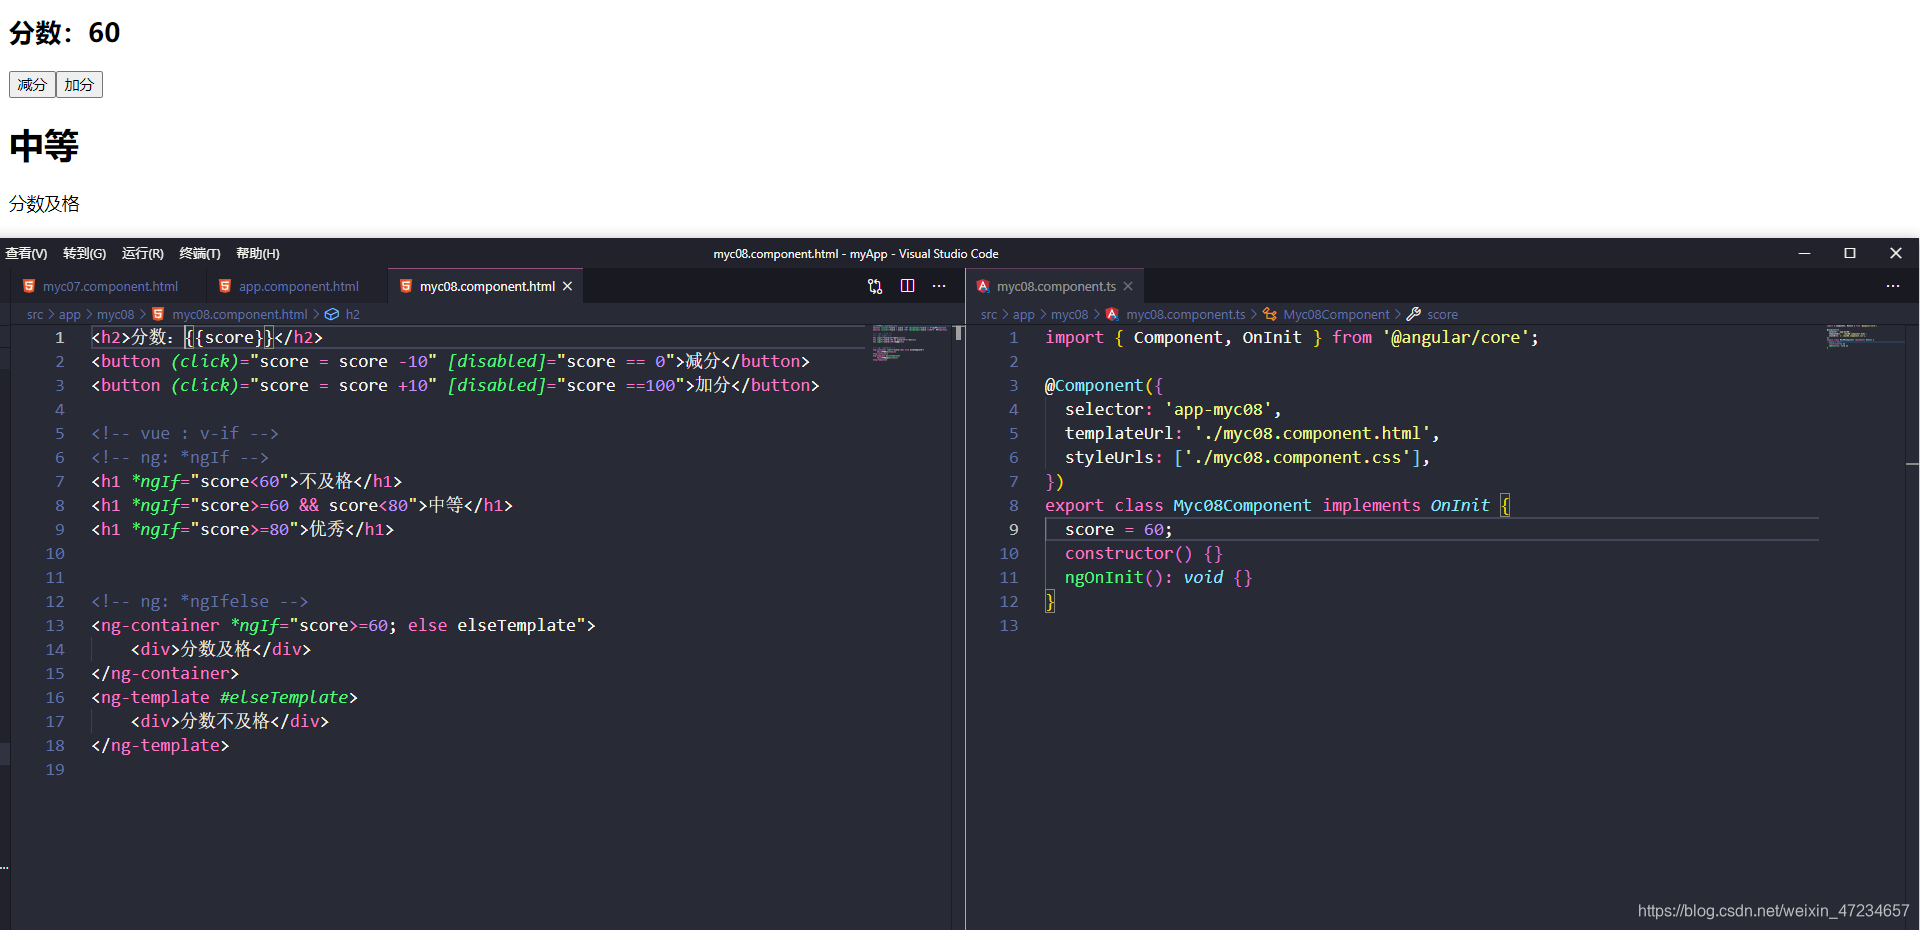Click HTML file icon on app.component.html tab
The width and height of the screenshot is (1920, 930).
point(225,287)
